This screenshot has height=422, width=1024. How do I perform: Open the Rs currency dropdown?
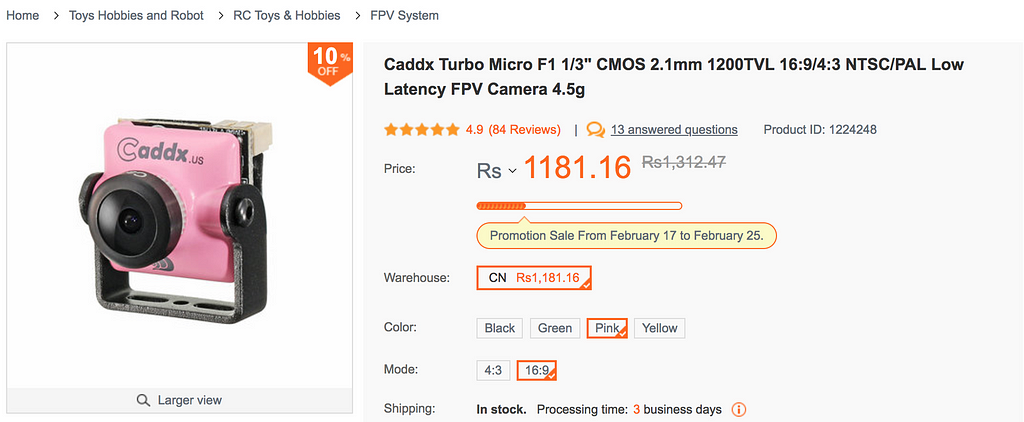click(x=496, y=171)
